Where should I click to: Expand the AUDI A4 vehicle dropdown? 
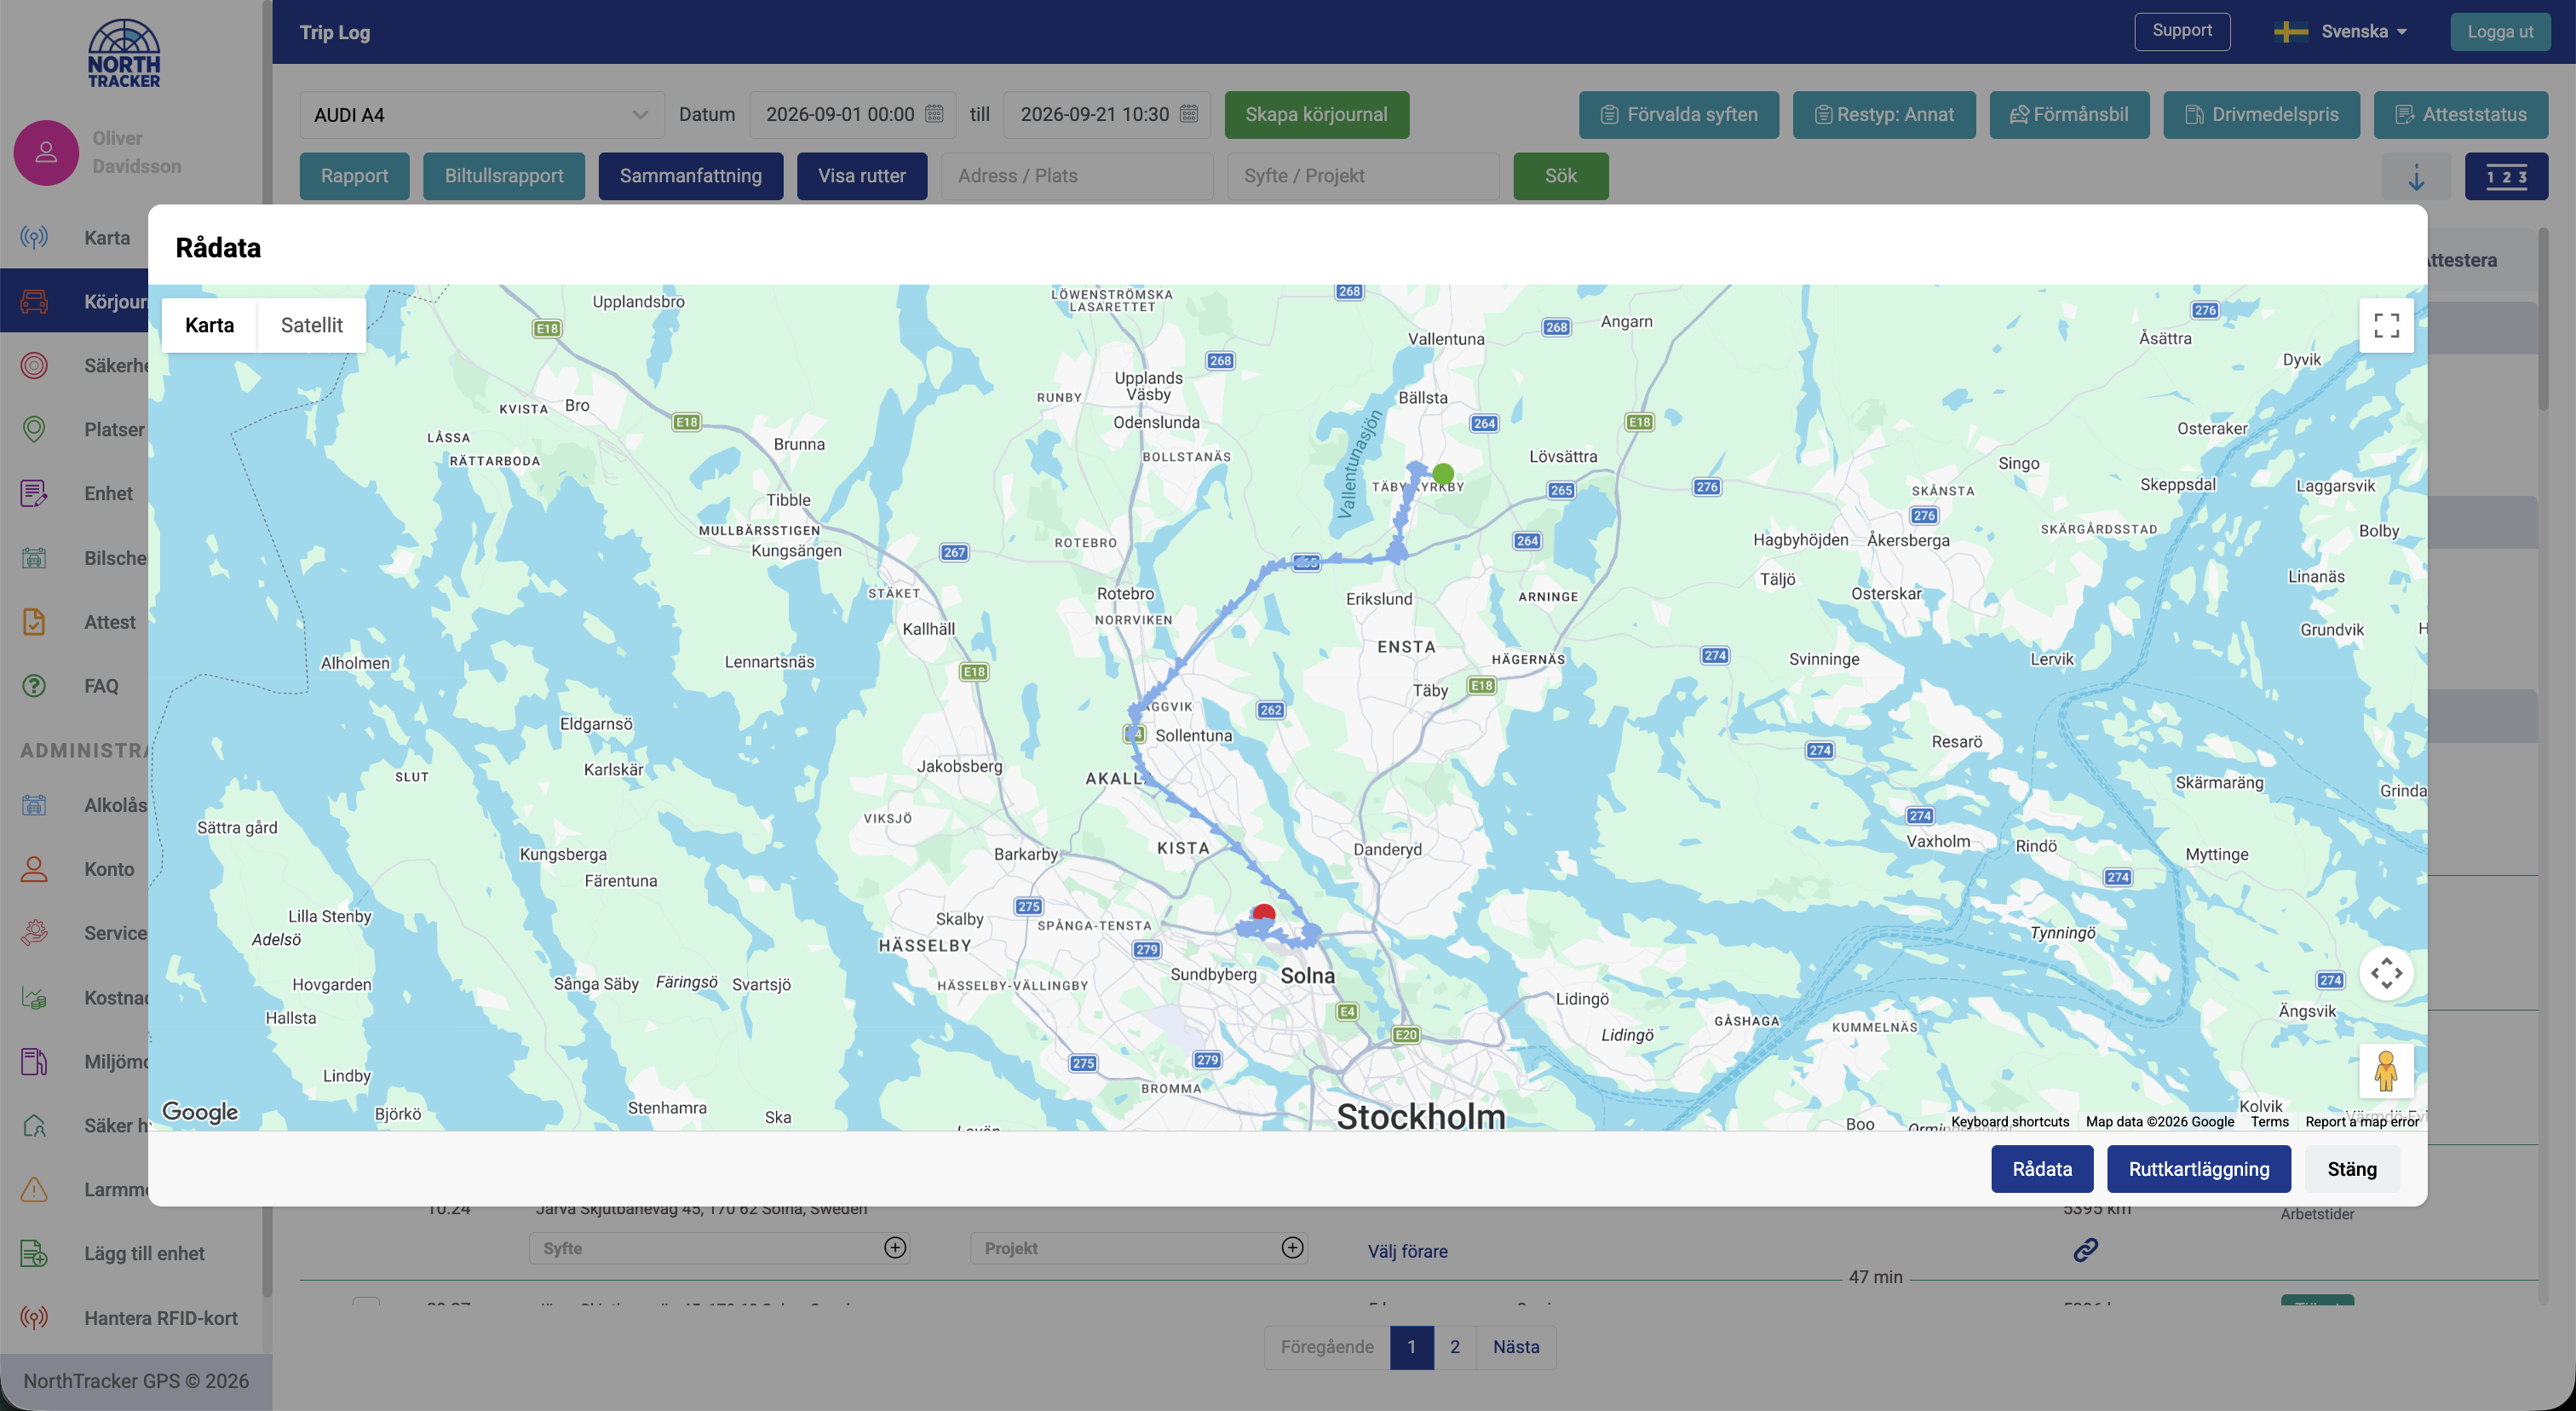coord(482,115)
